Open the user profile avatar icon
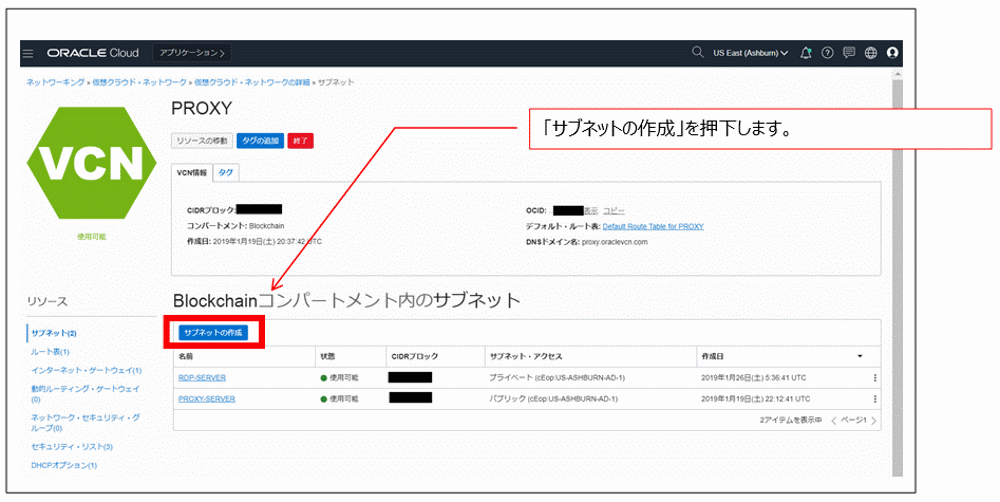Viewport: 1000px width, 502px height. pyautogui.click(x=892, y=53)
